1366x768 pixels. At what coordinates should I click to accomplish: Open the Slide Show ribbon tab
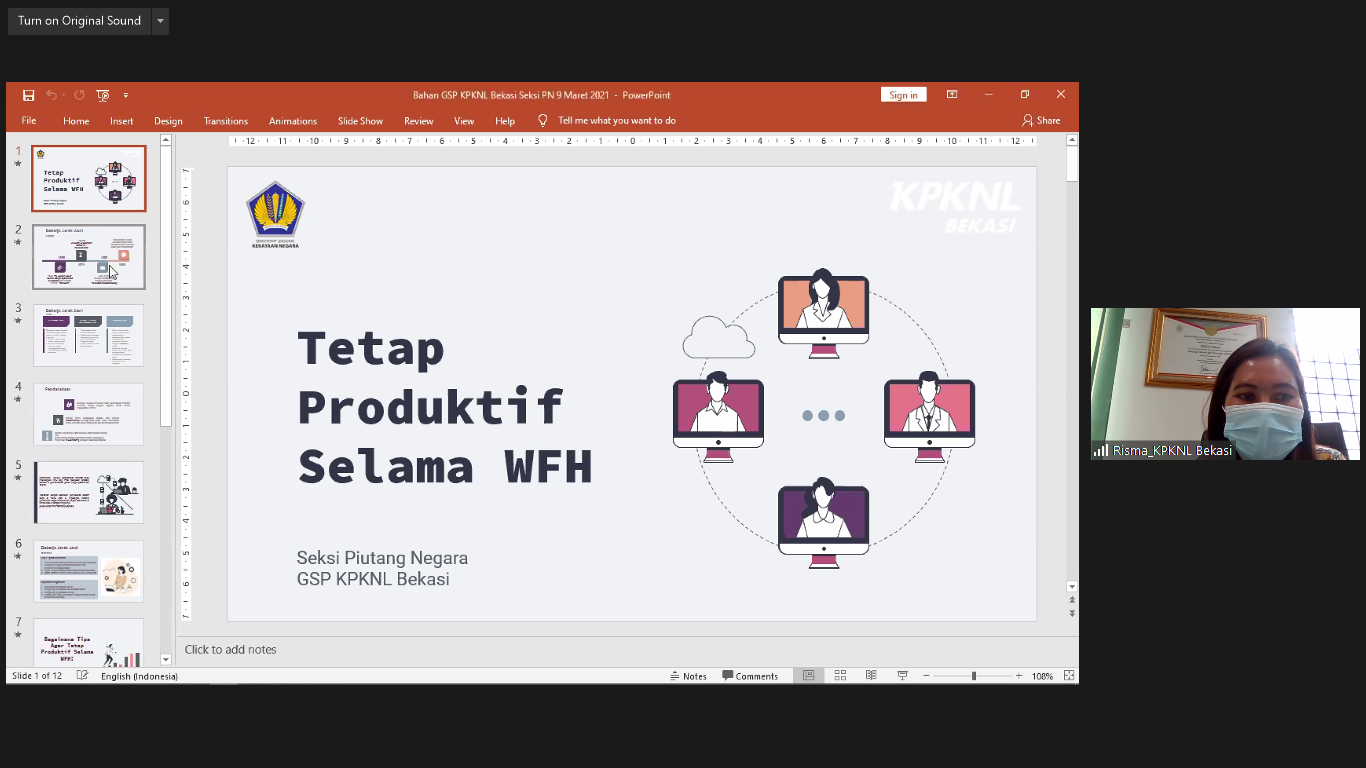click(360, 121)
